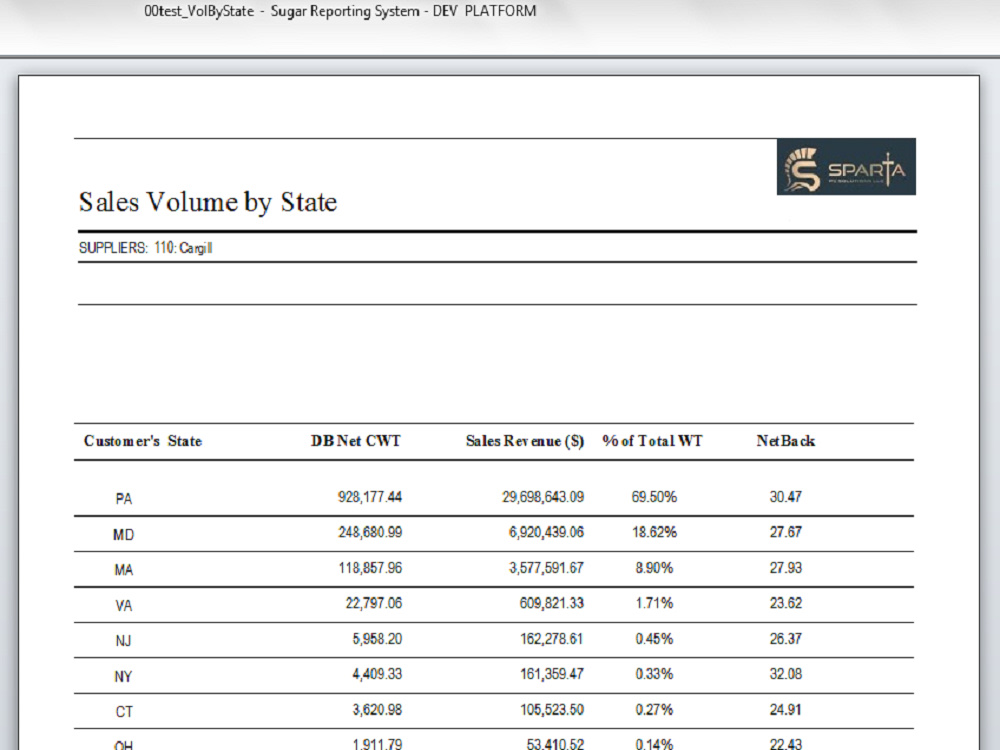1000x750 pixels.
Task: Click the 1.71% total weight value
Action: (x=654, y=603)
